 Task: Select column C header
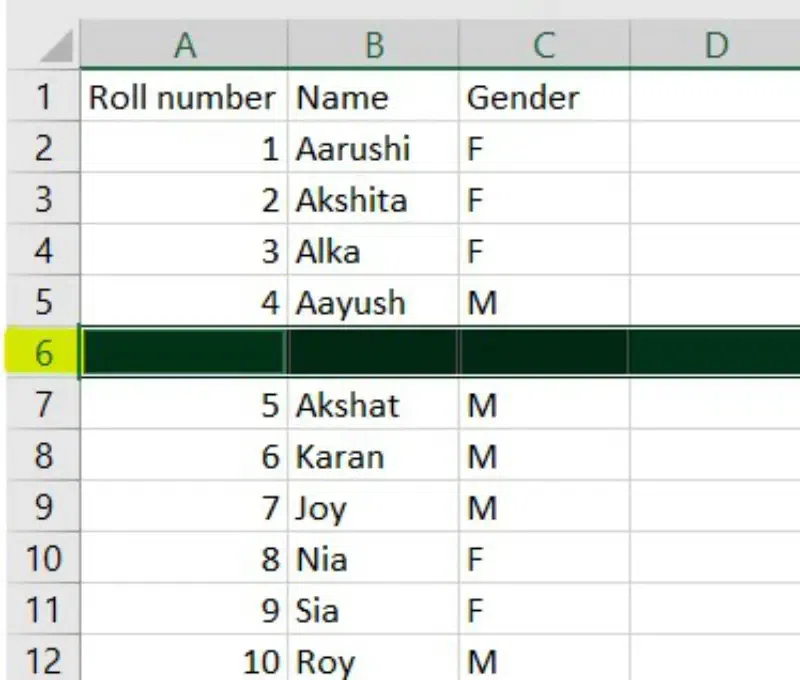(544, 45)
